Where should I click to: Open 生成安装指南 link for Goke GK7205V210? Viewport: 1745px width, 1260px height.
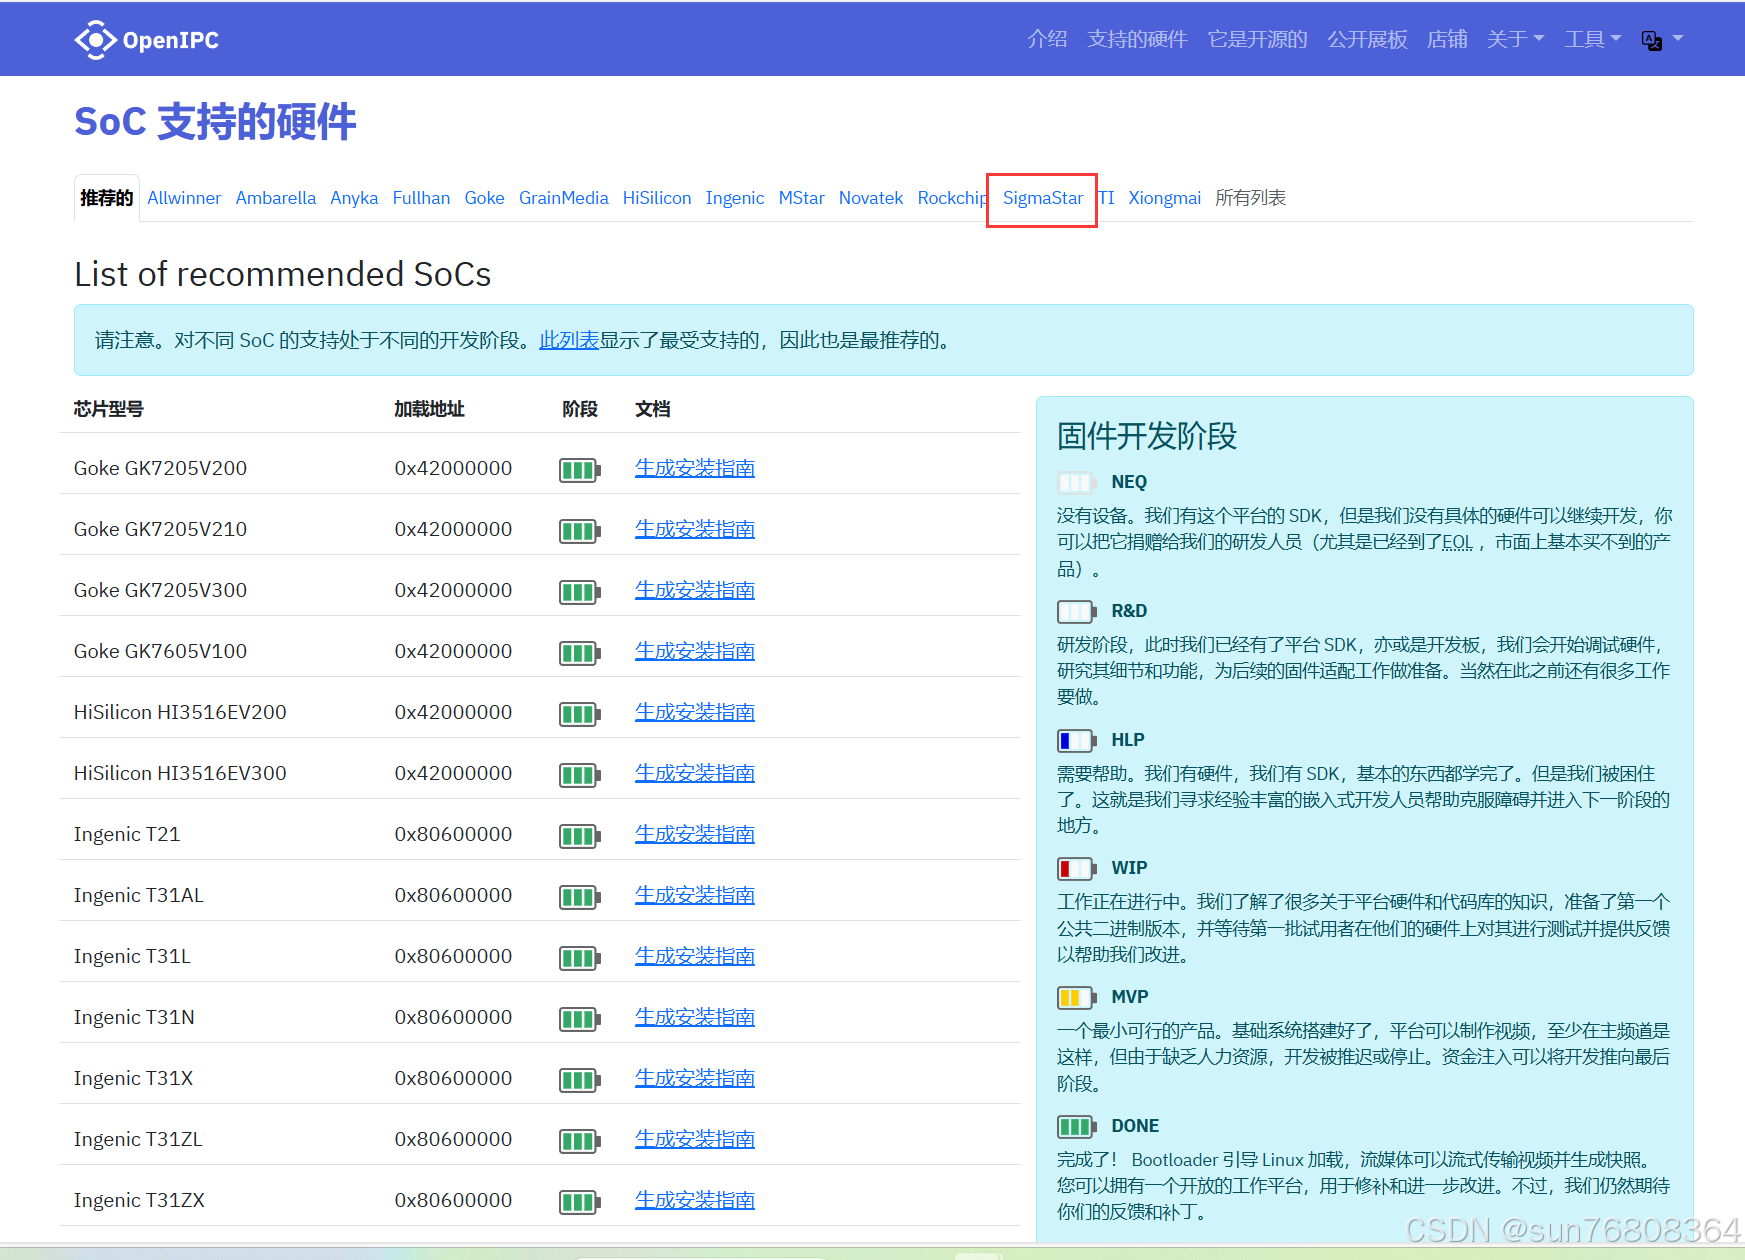[695, 529]
